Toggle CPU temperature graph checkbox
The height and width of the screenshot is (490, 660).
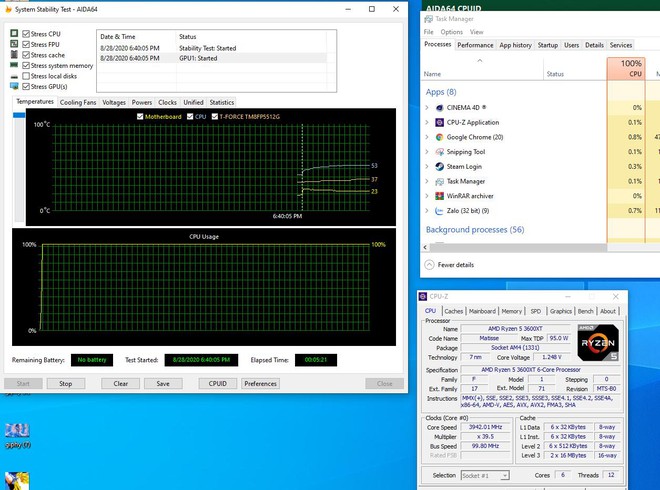190,117
